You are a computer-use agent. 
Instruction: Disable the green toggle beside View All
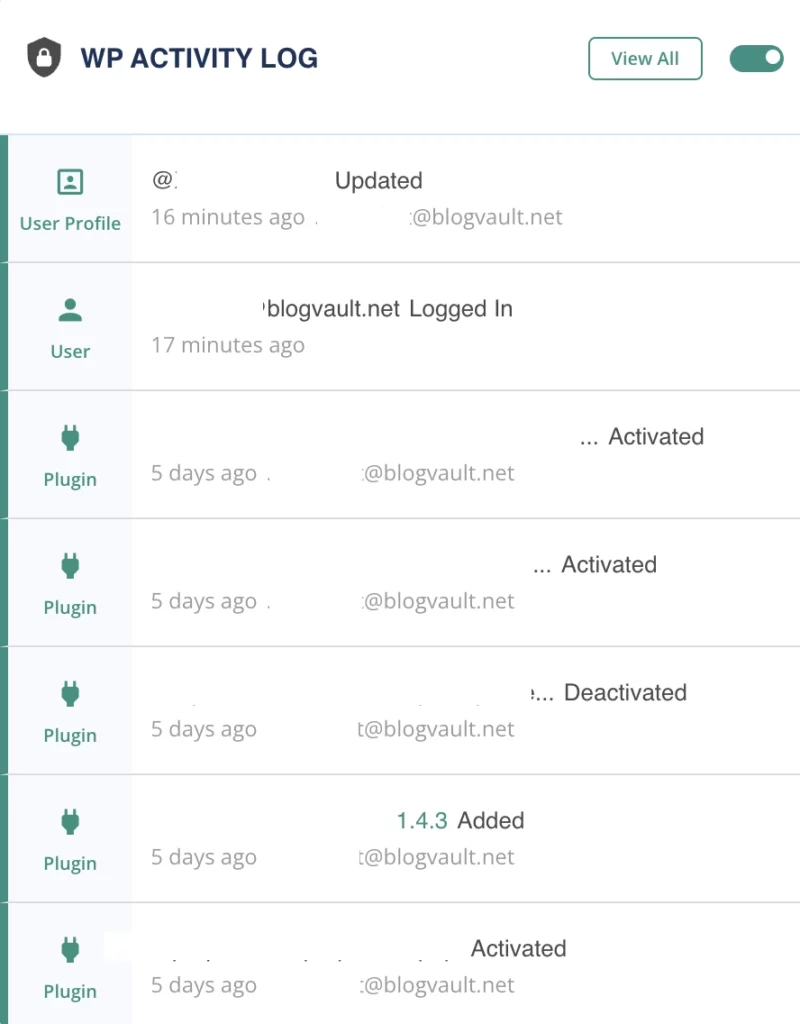click(x=756, y=58)
